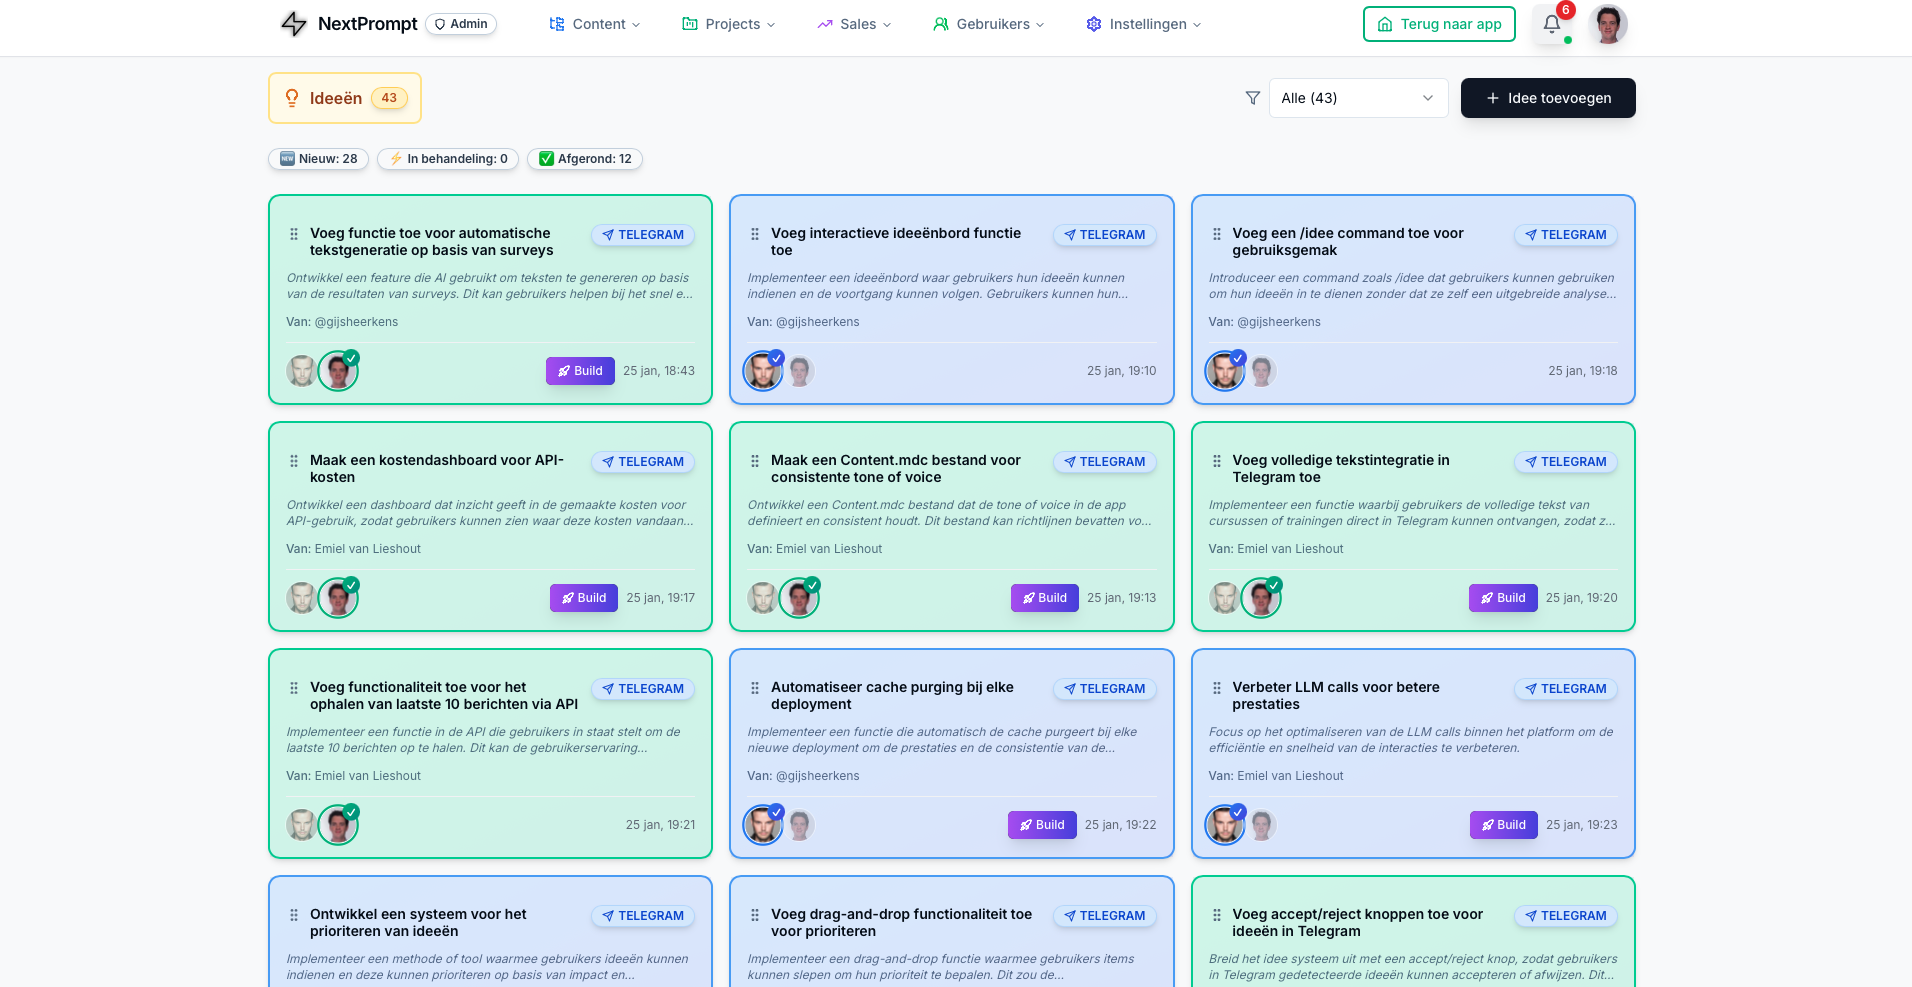Open the Sales menu

point(854,24)
